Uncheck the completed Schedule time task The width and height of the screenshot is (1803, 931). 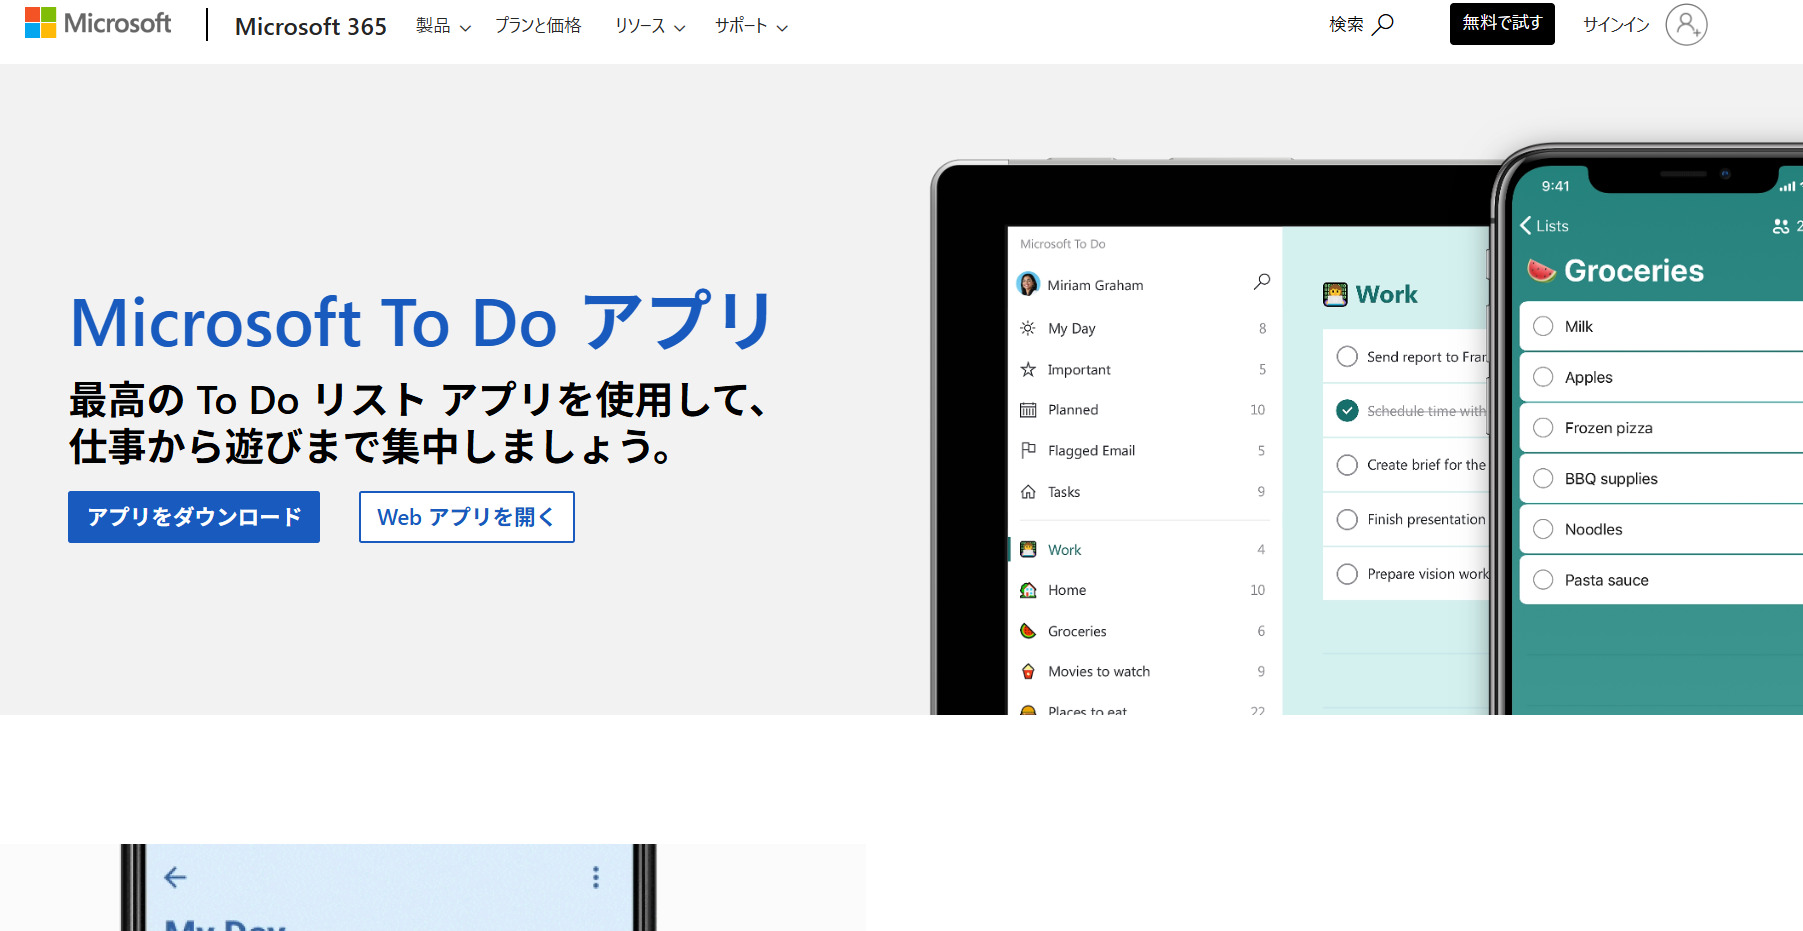1347,410
